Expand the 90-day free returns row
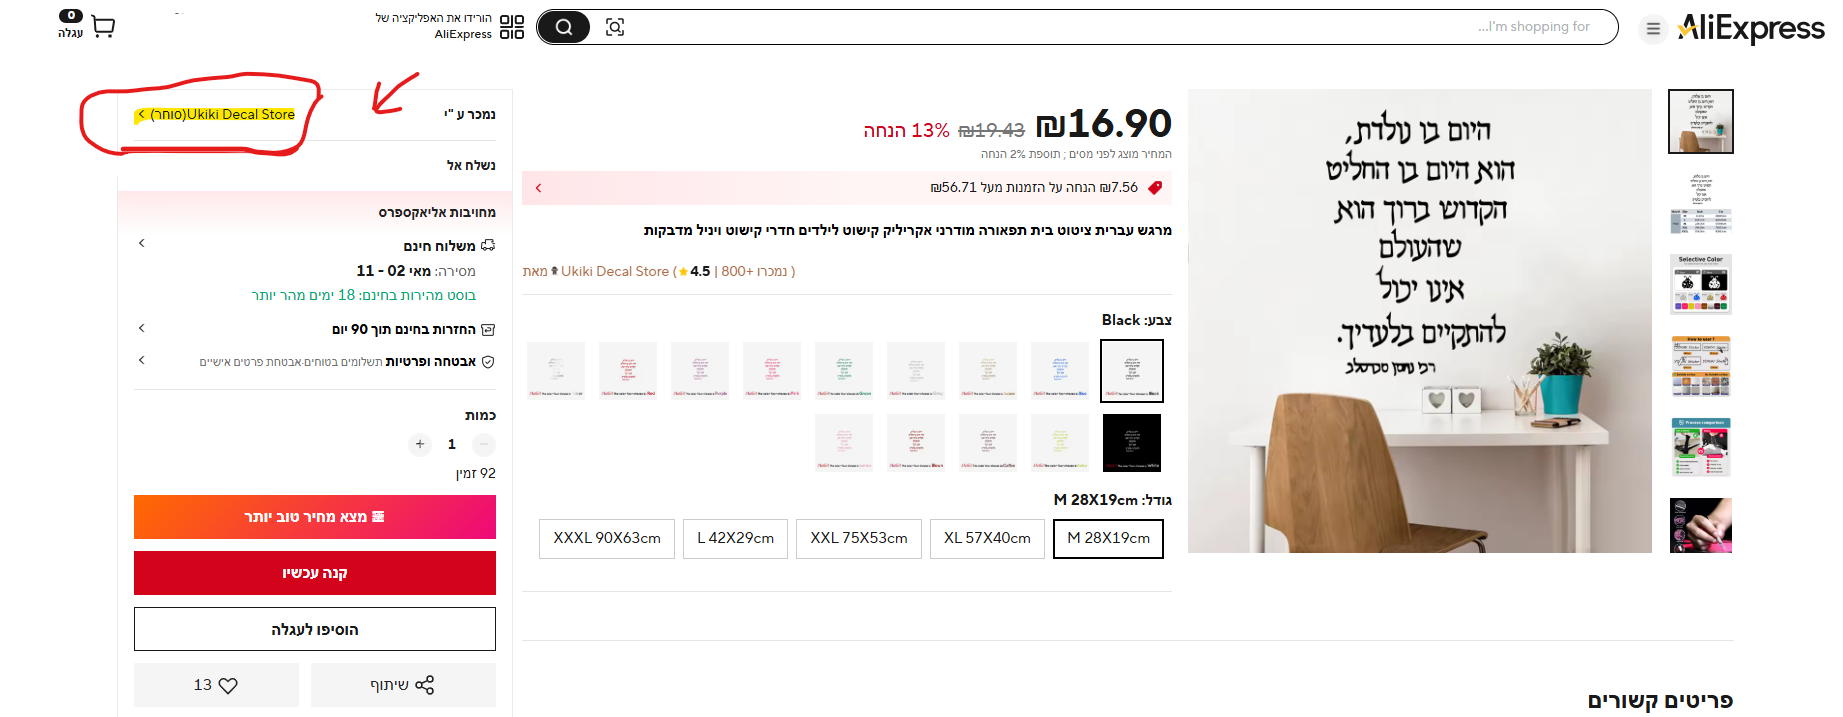 142,328
